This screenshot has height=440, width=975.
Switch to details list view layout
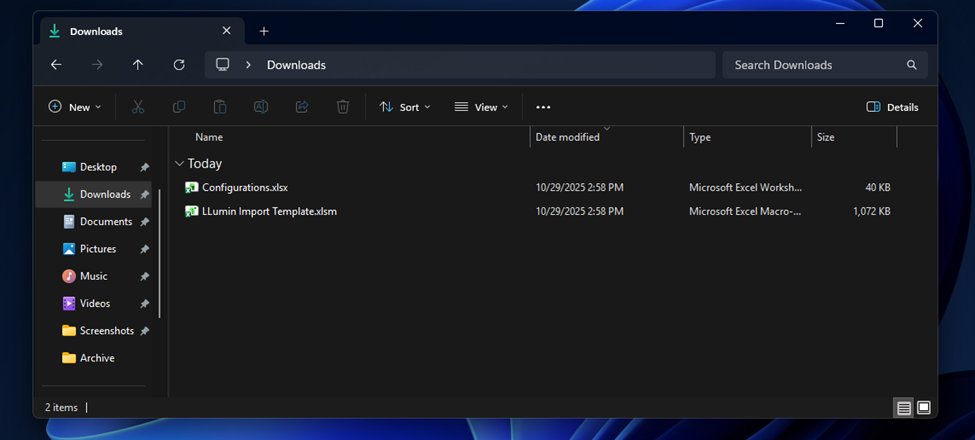[x=904, y=408]
